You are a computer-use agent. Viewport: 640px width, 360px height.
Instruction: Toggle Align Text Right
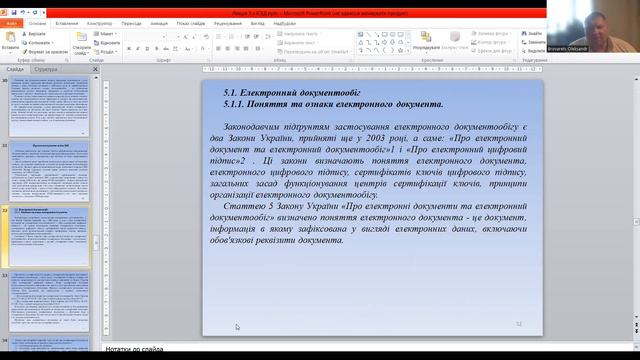(237, 49)
